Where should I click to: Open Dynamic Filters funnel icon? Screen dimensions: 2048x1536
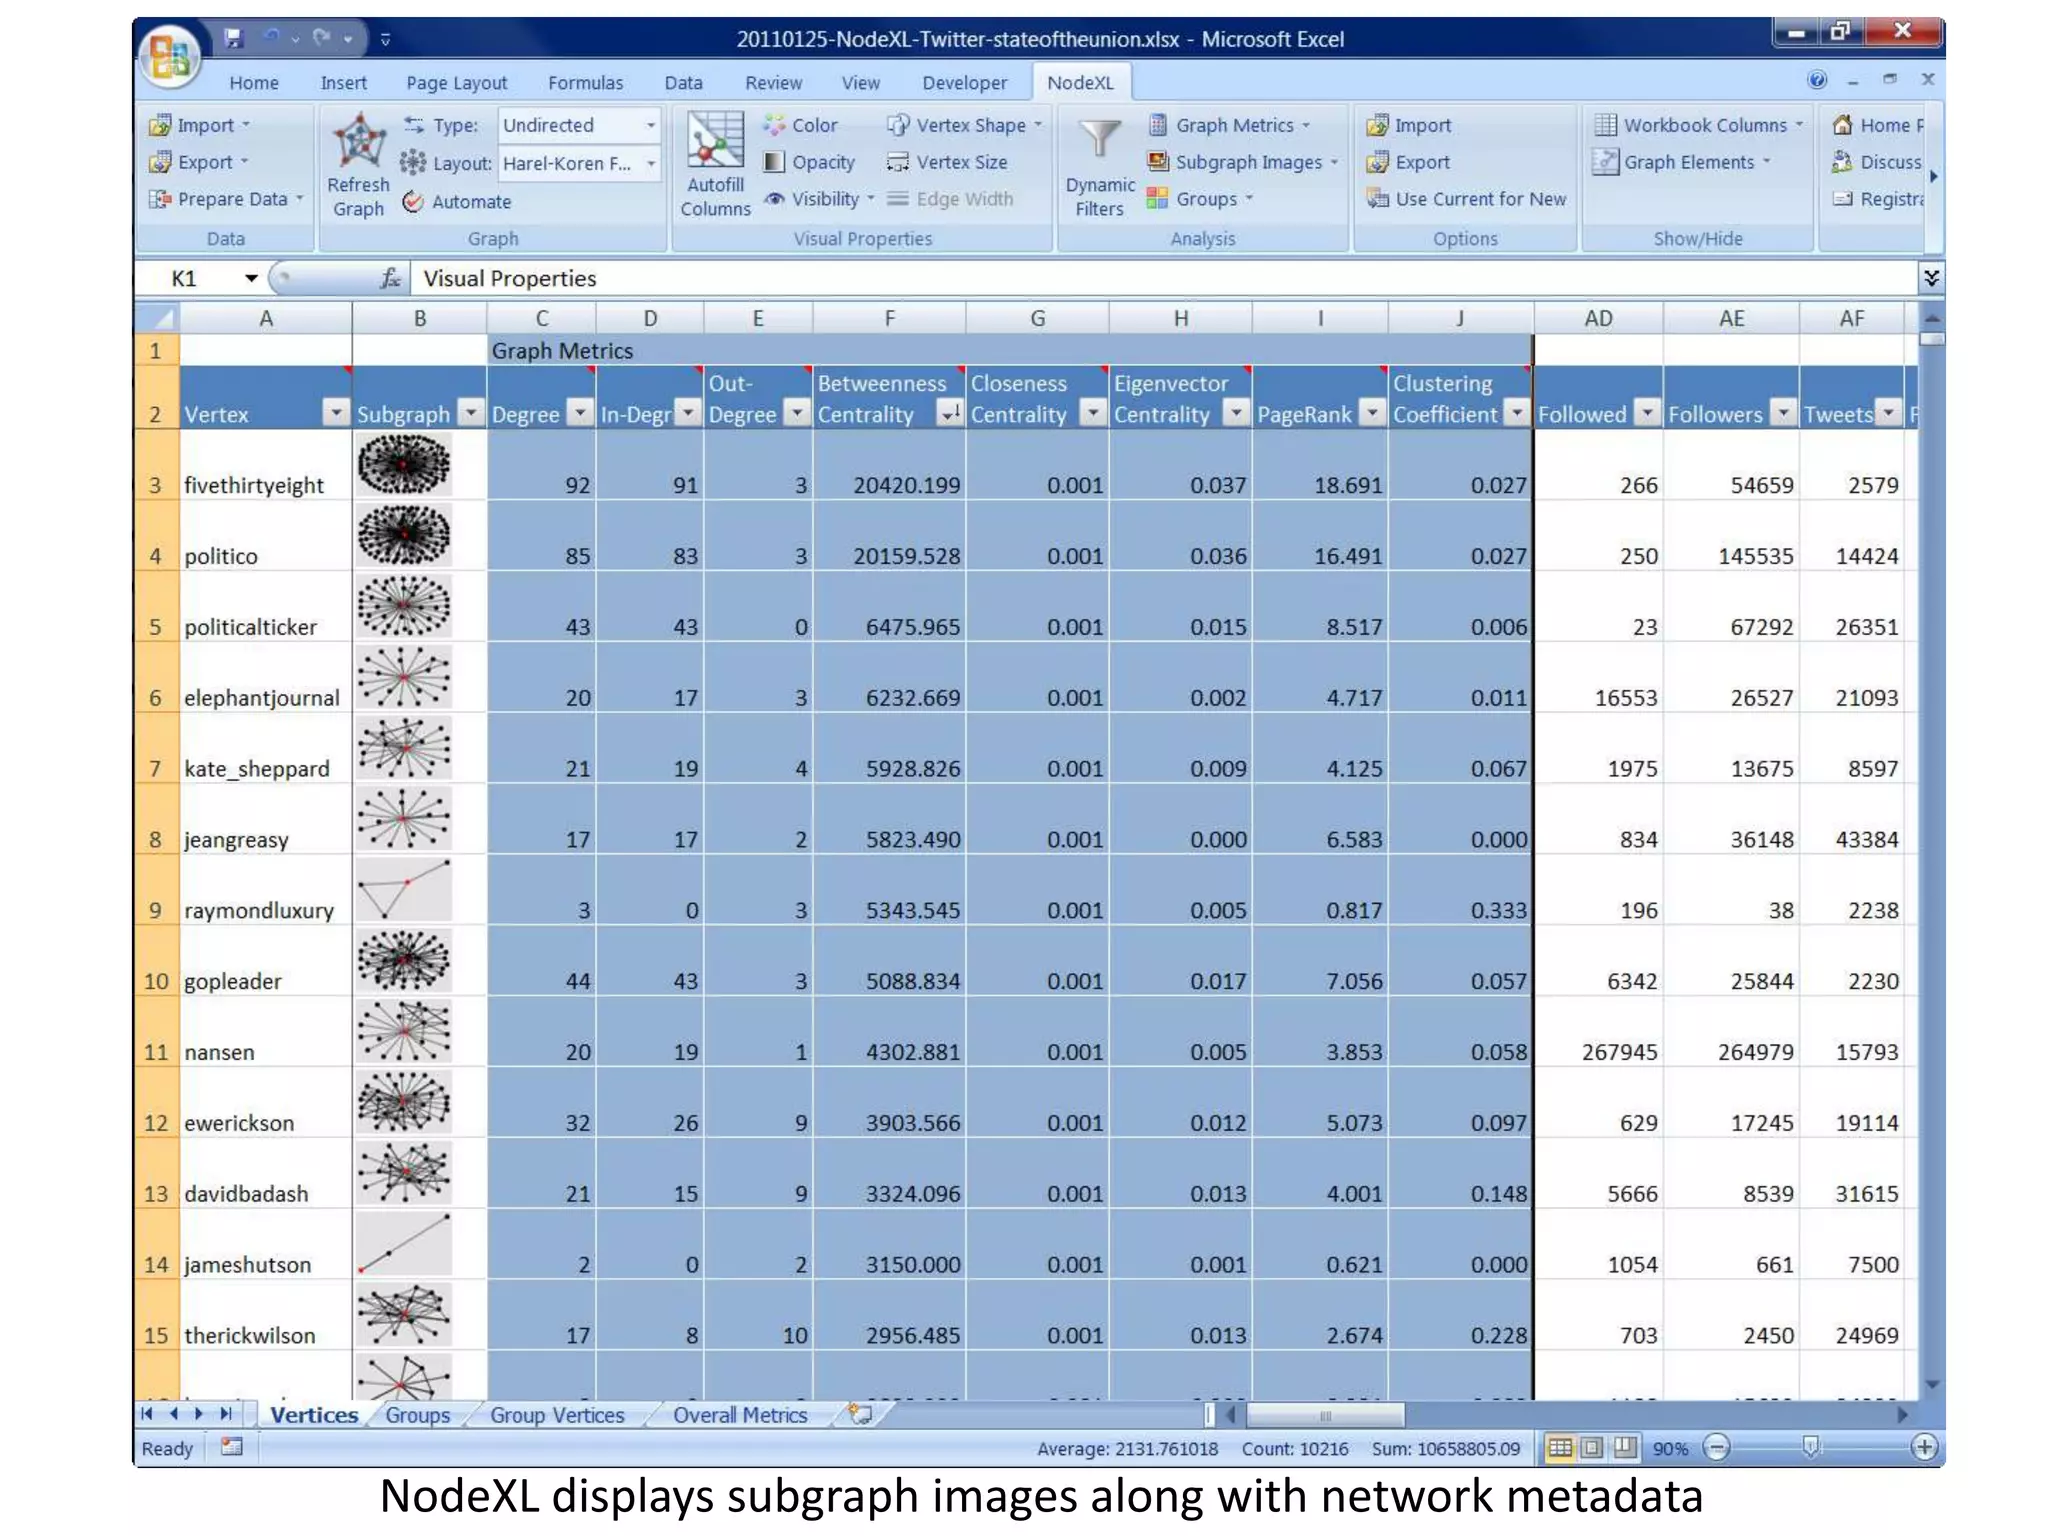(x=1099, y=140)
